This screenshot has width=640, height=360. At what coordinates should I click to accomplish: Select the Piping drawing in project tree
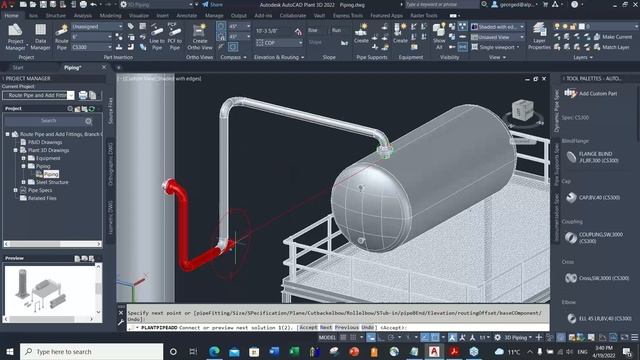51,174
